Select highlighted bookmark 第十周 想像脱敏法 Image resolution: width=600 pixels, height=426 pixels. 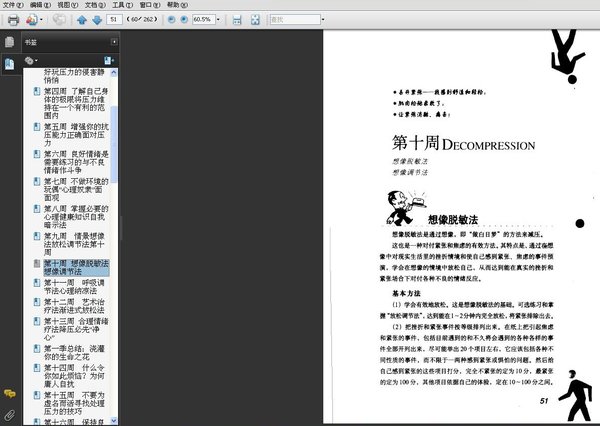click(x=76, y=268)
